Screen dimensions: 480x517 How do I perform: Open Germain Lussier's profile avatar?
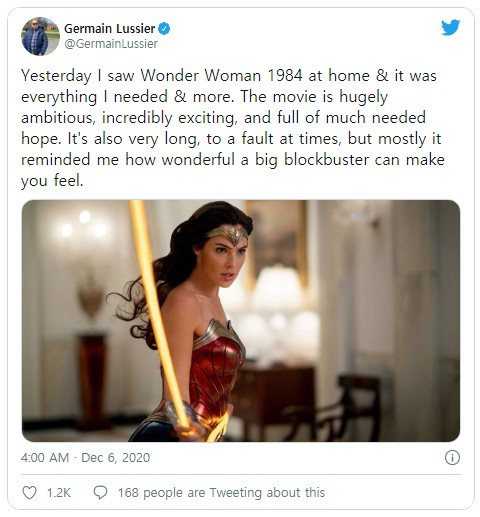point(40,36)
